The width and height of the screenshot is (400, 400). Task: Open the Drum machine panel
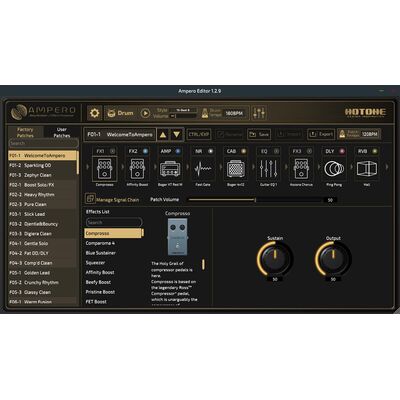point(120,113)
